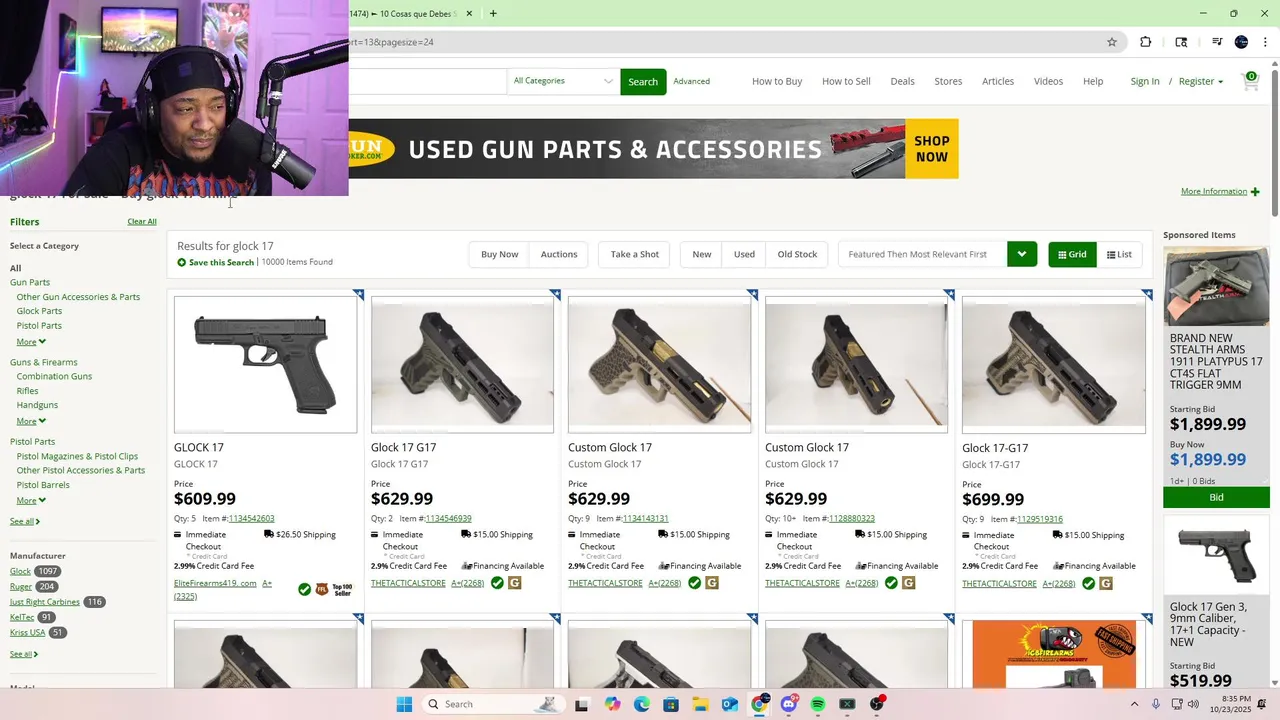This screenshot has width=1280, height=720.
Task: Open the sort order dropdown arrow
Action: tap(1022, 254)
